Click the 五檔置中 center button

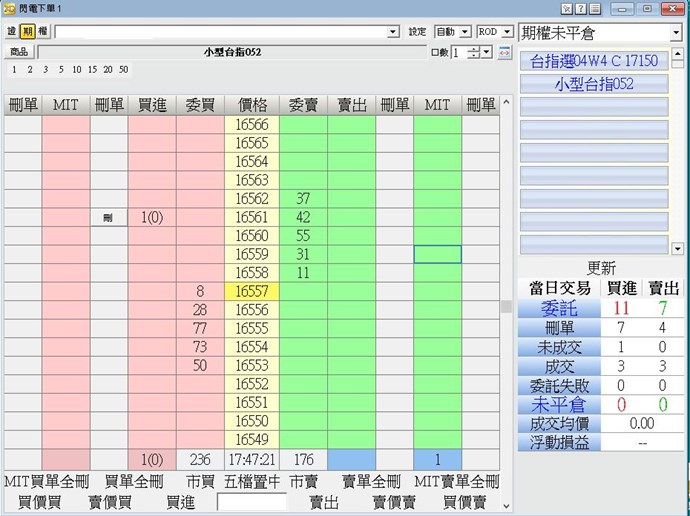(x=252, y=482)
